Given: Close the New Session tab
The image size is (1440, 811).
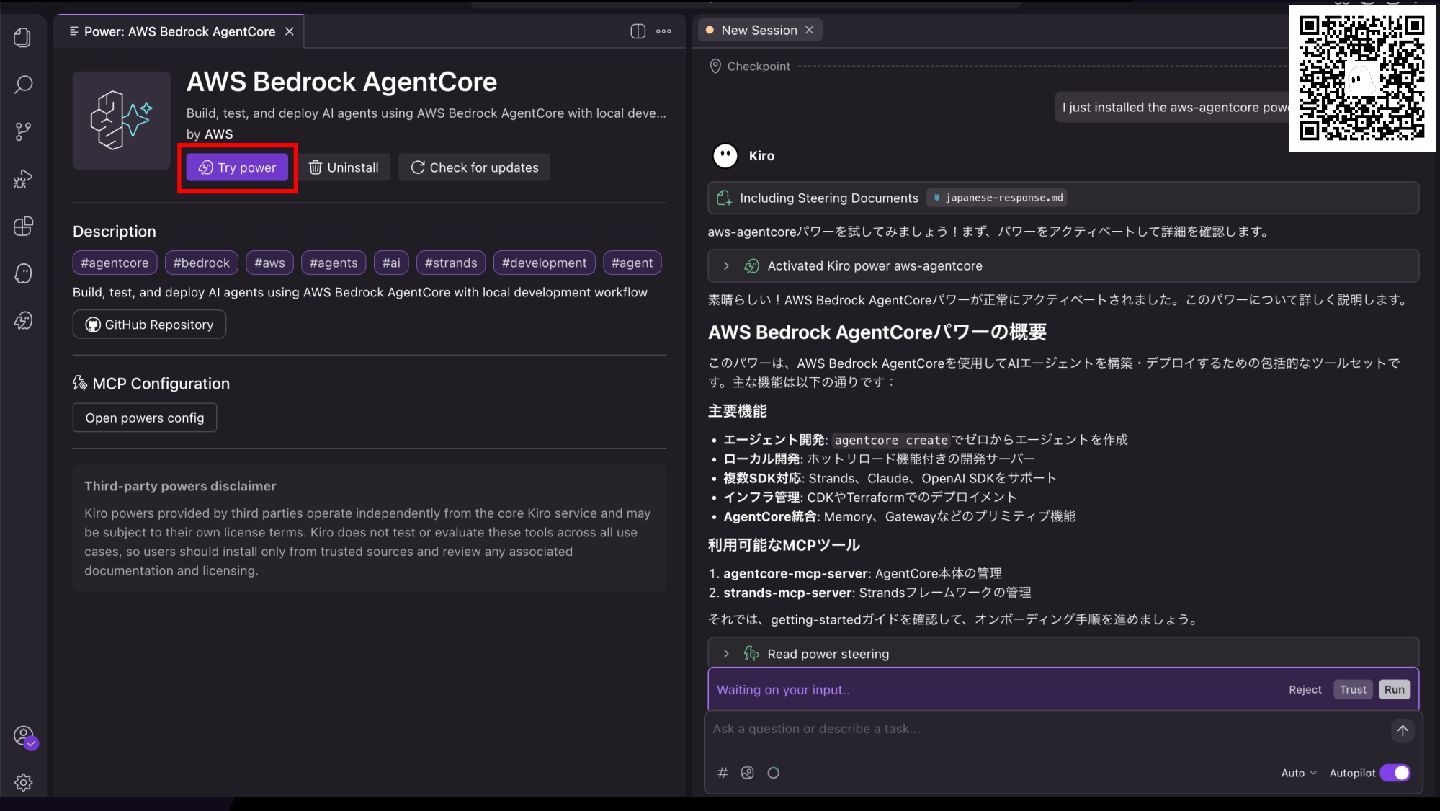Looking at the screenshot, I should [809, 30].
